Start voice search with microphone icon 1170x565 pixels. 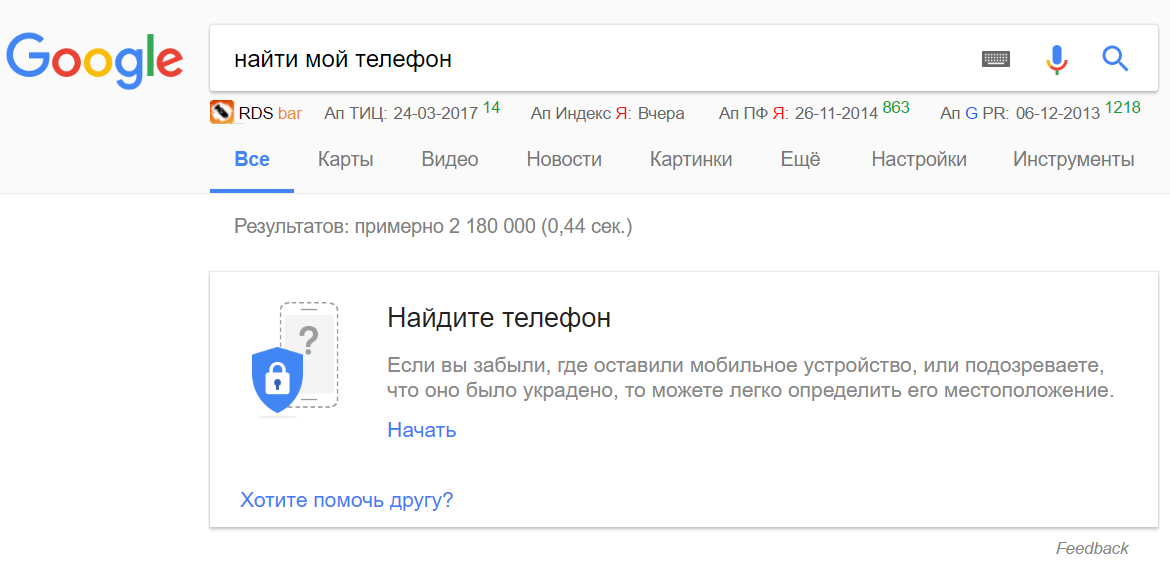click(x=1057, y=59)
